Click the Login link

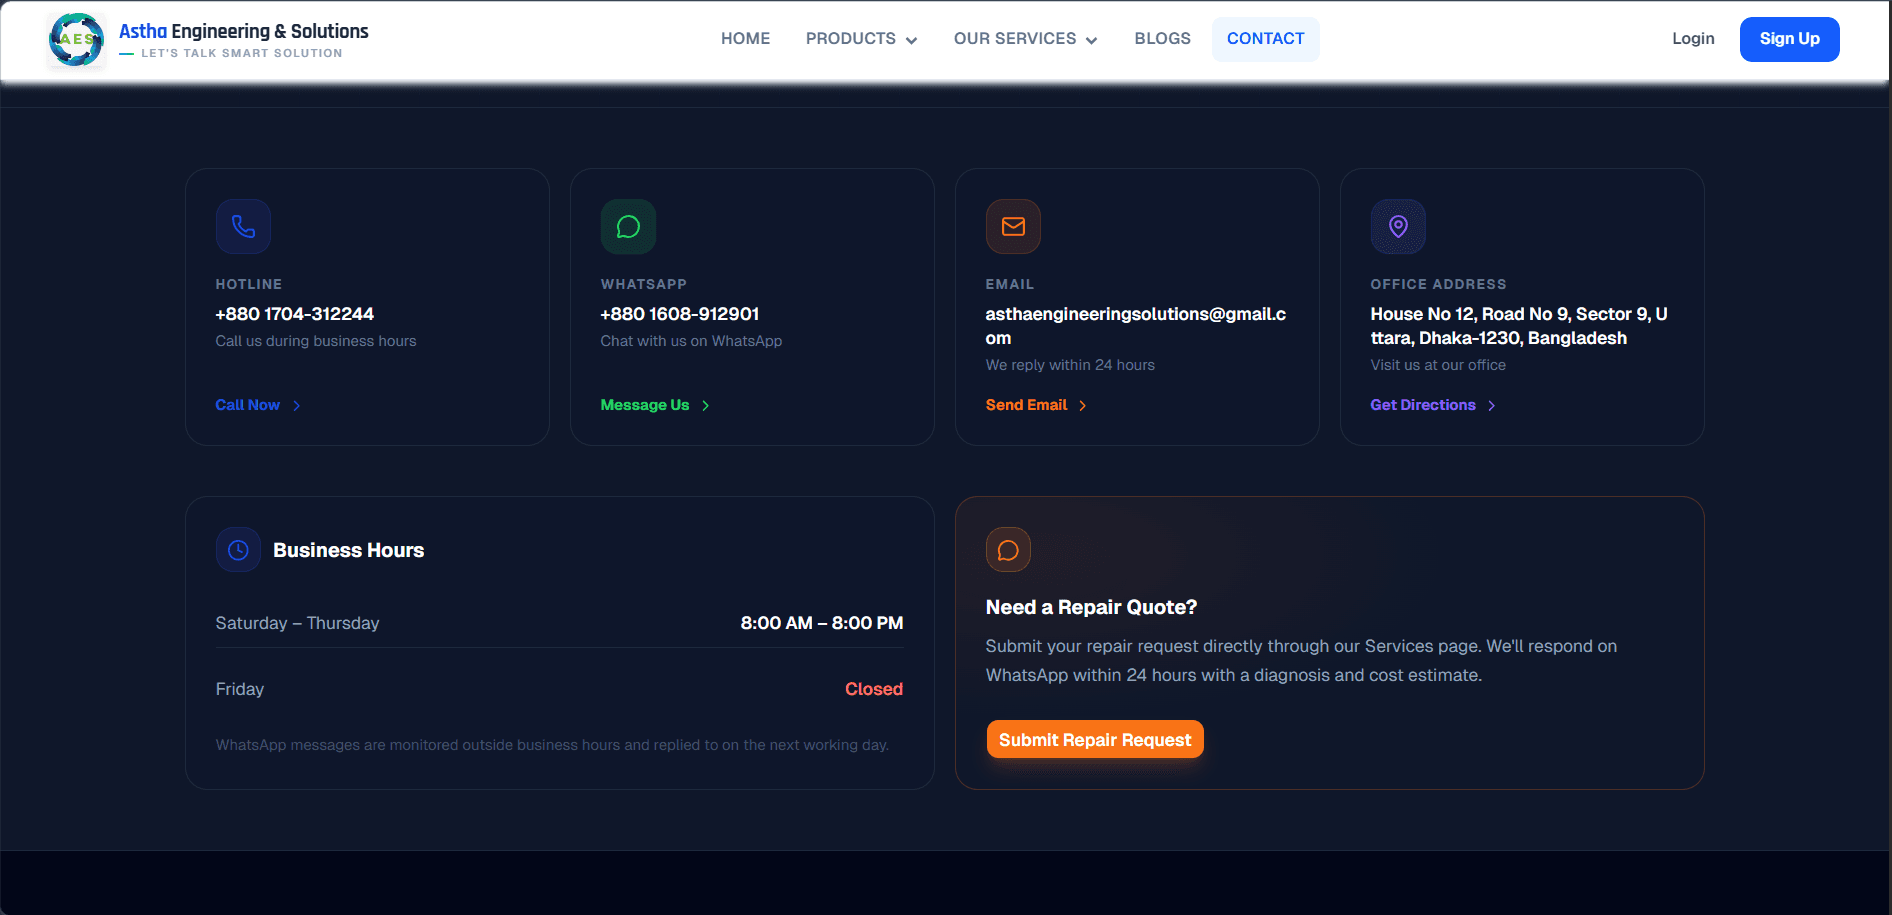click(1693, 39)
